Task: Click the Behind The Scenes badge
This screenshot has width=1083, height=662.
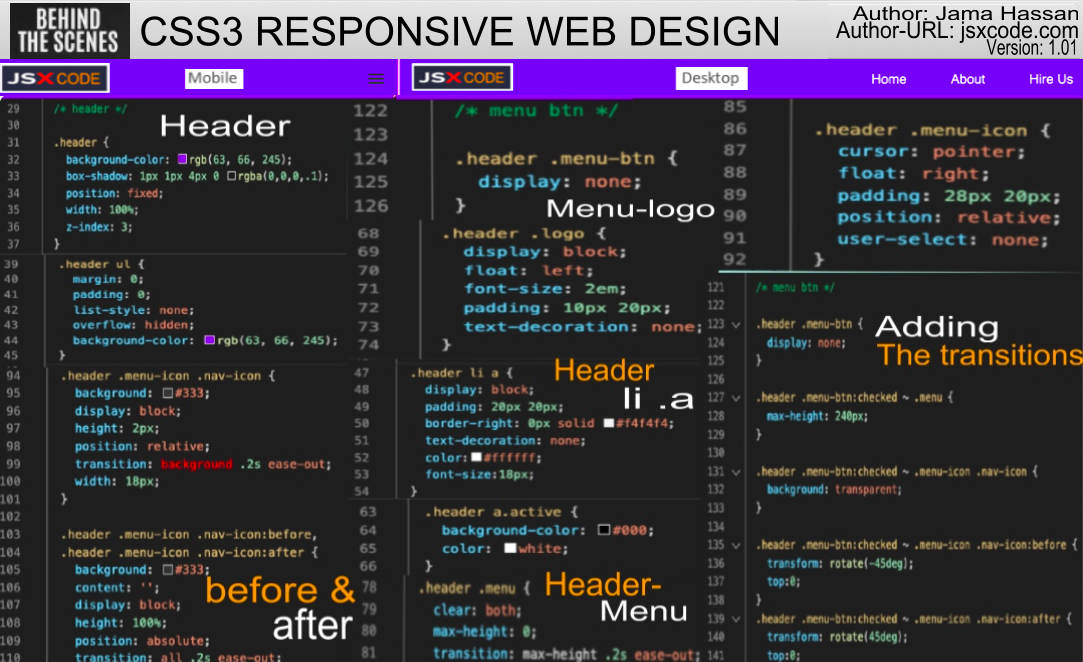Action: click(x=69, y=30)
